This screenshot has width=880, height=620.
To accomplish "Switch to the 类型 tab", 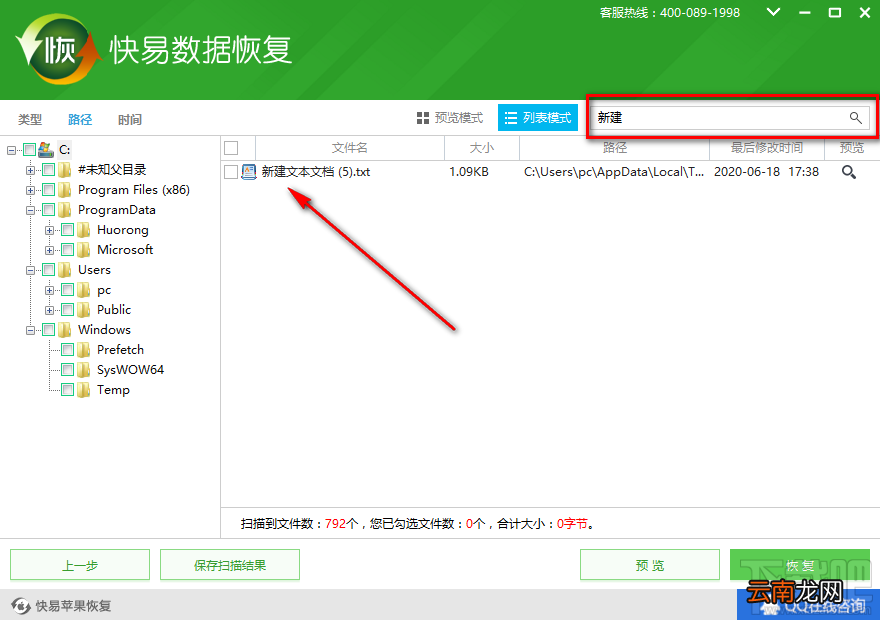I will tap(30, 120).
